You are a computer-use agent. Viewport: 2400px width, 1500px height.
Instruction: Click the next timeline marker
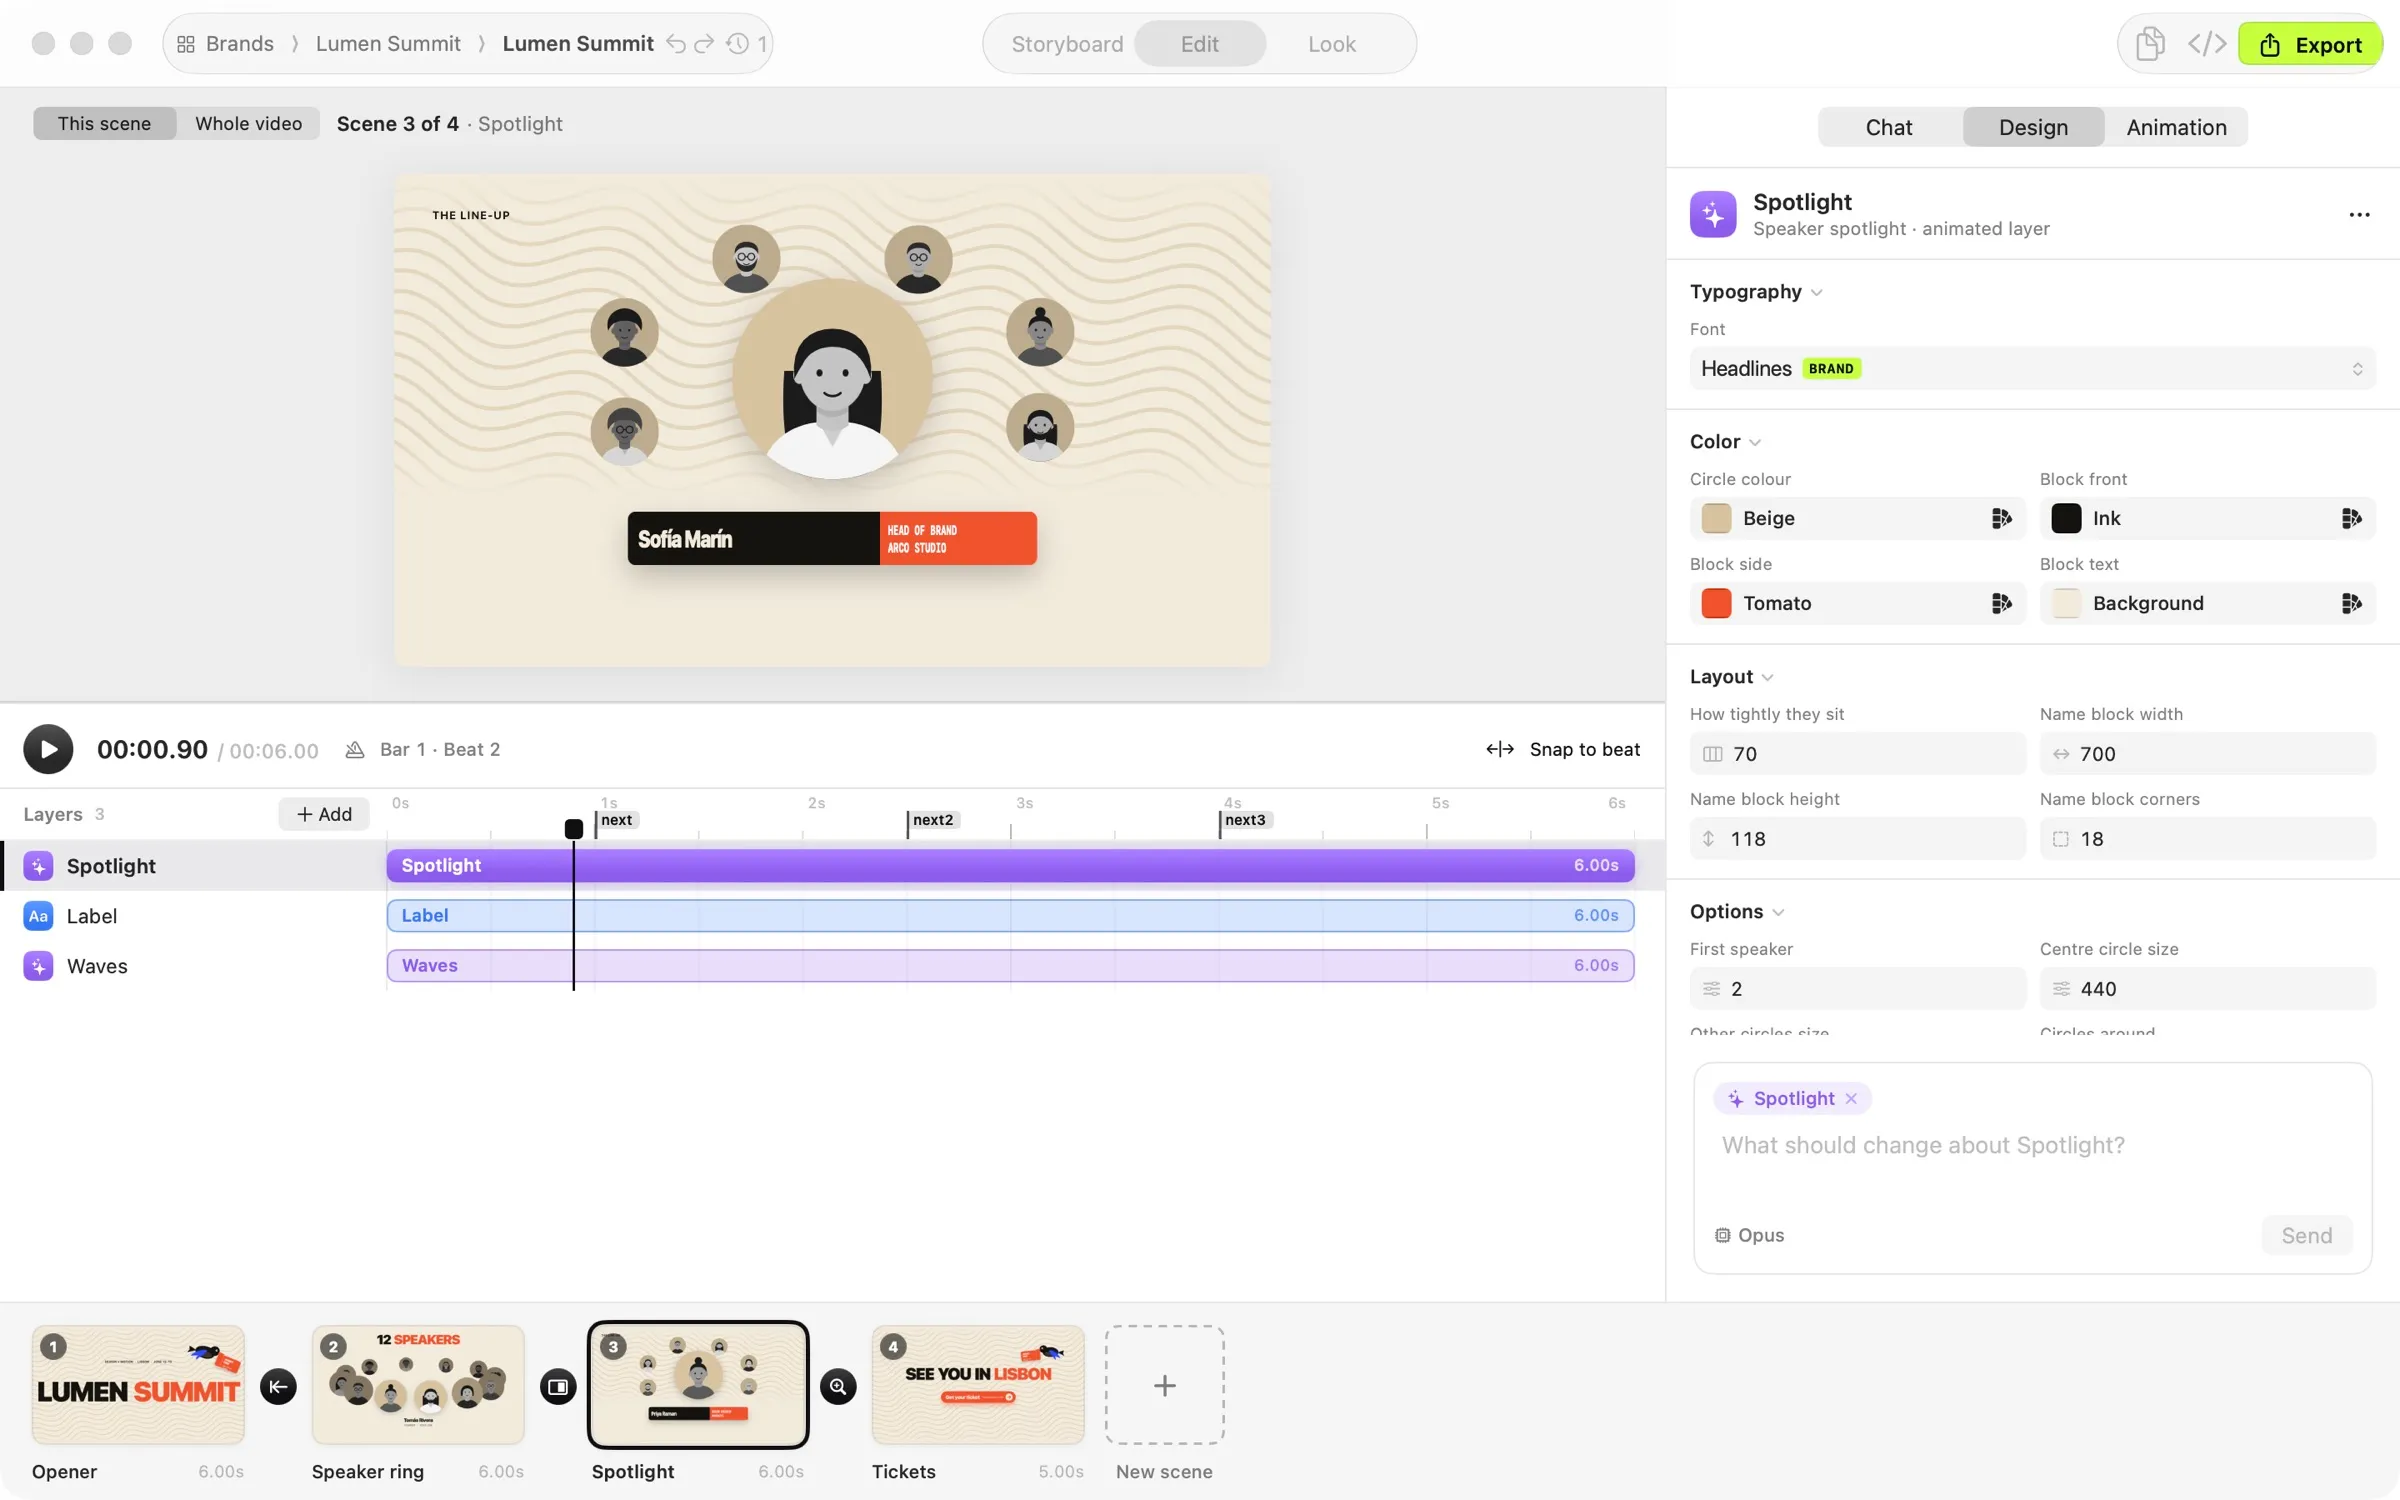point(616,820)
